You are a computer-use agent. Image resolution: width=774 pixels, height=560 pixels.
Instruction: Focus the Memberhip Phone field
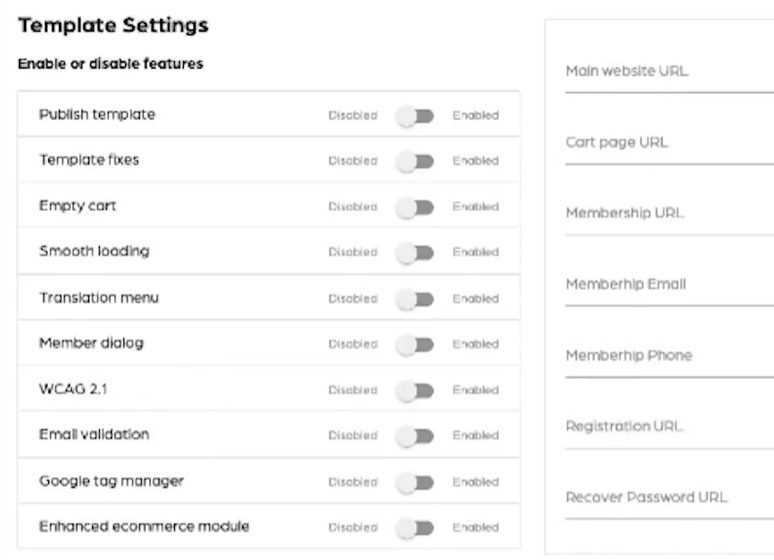(x=668, y=357)
